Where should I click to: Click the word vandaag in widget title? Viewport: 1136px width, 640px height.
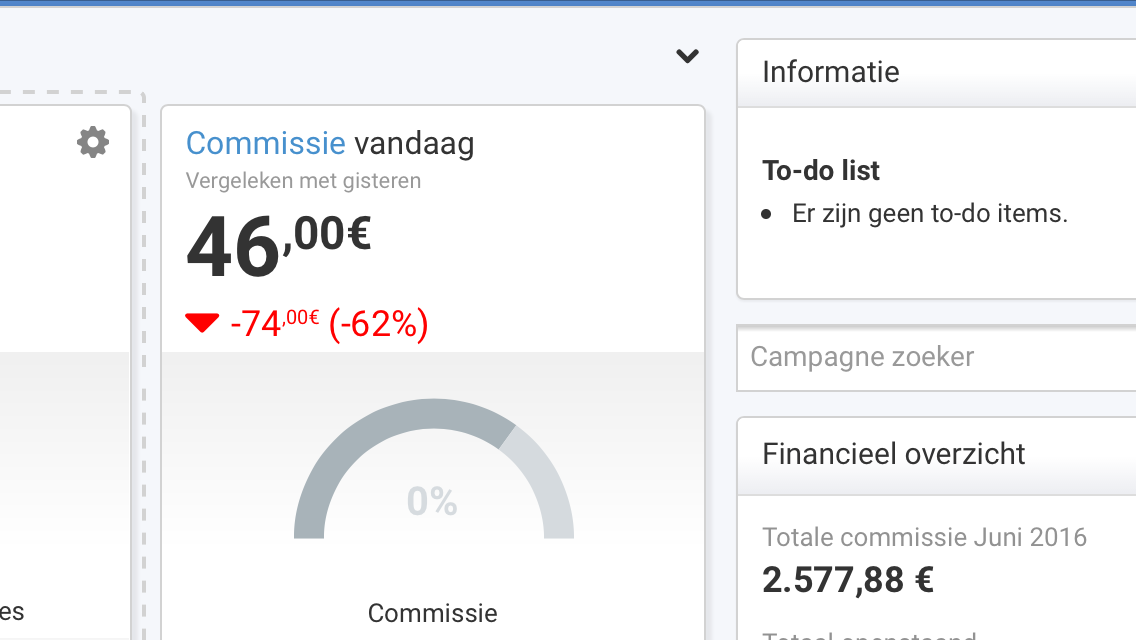click(x=414, y=143)
